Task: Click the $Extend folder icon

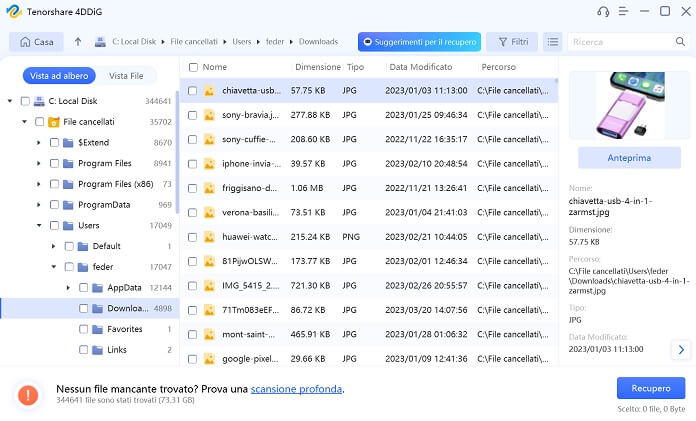Action: pos(68,143)
